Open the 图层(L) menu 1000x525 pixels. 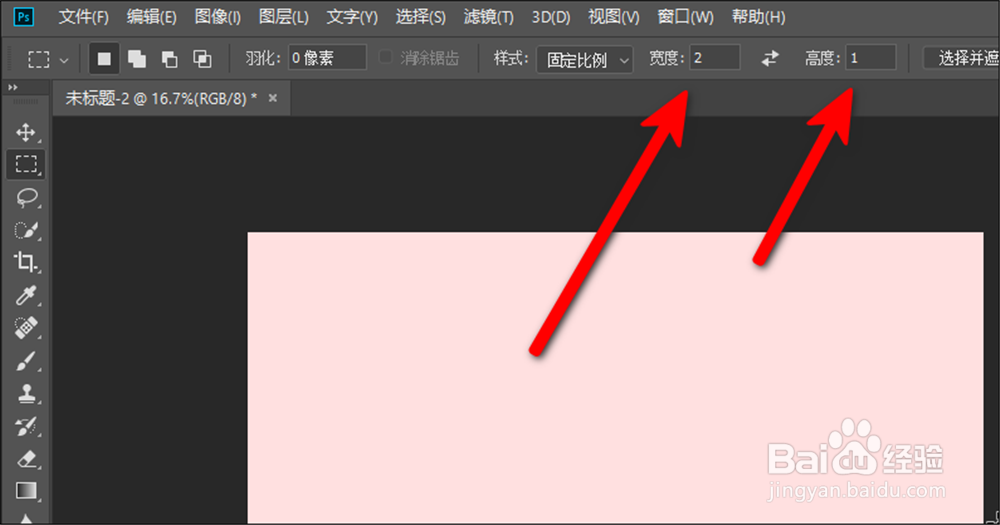pos(283,17)
